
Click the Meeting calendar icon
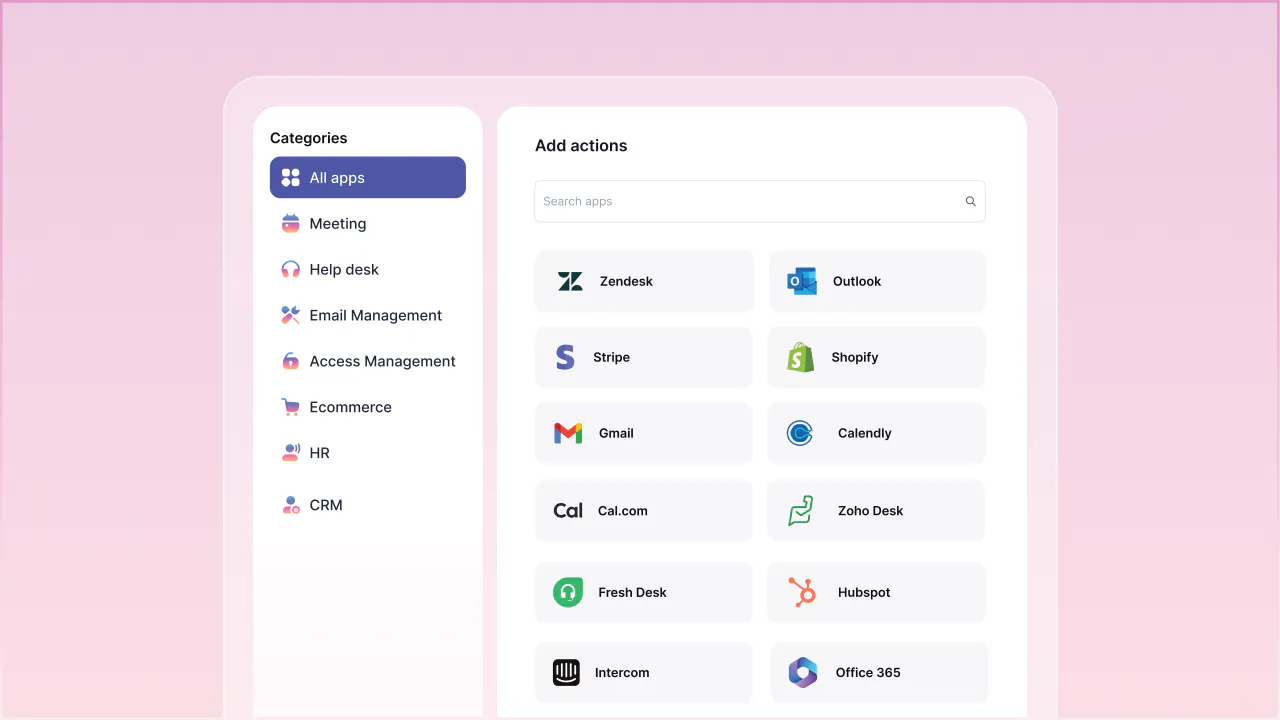click(x=291, y=224)
